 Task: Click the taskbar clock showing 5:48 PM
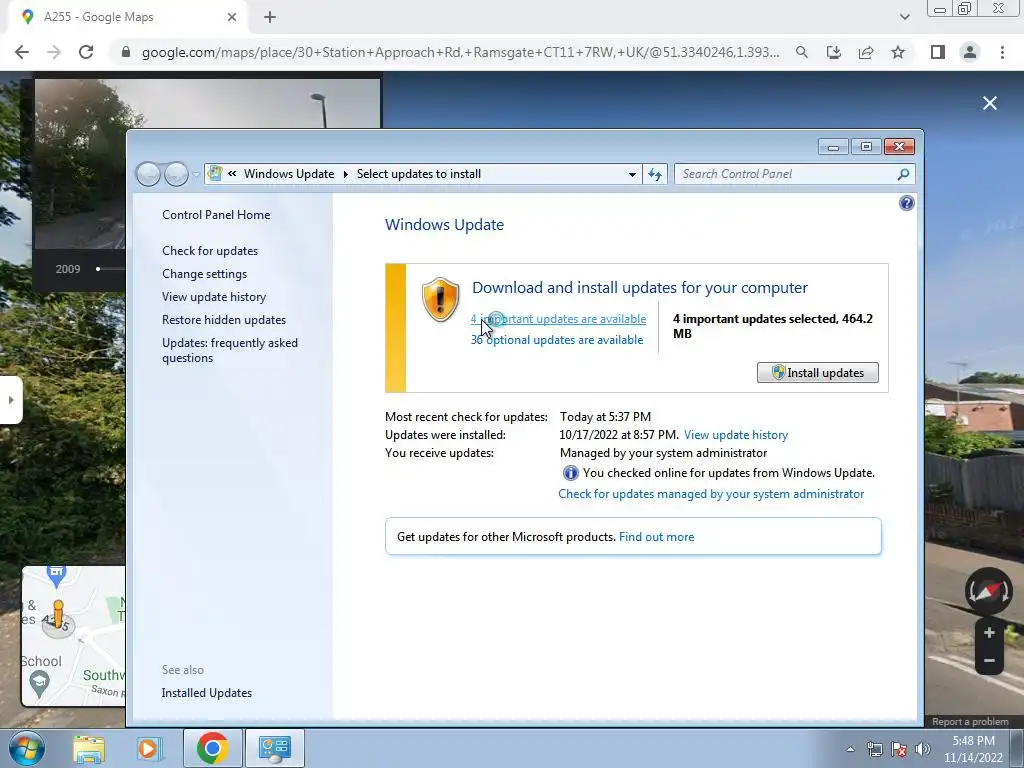973,749
